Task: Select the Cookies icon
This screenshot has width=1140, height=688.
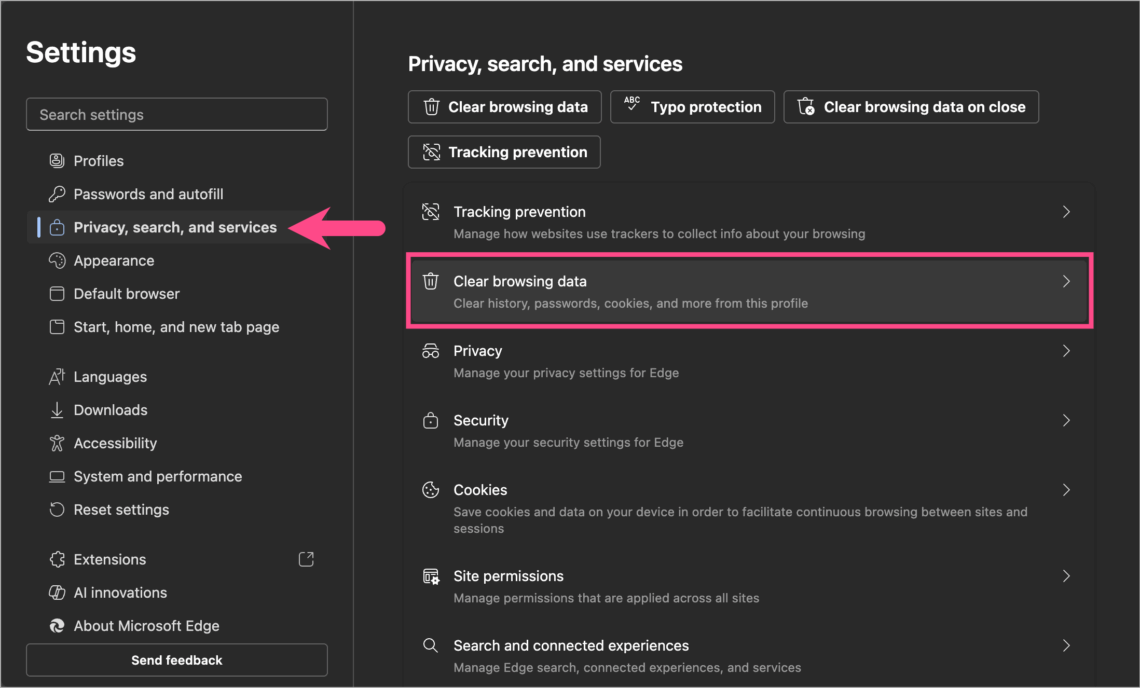Action: pos(431,490)
